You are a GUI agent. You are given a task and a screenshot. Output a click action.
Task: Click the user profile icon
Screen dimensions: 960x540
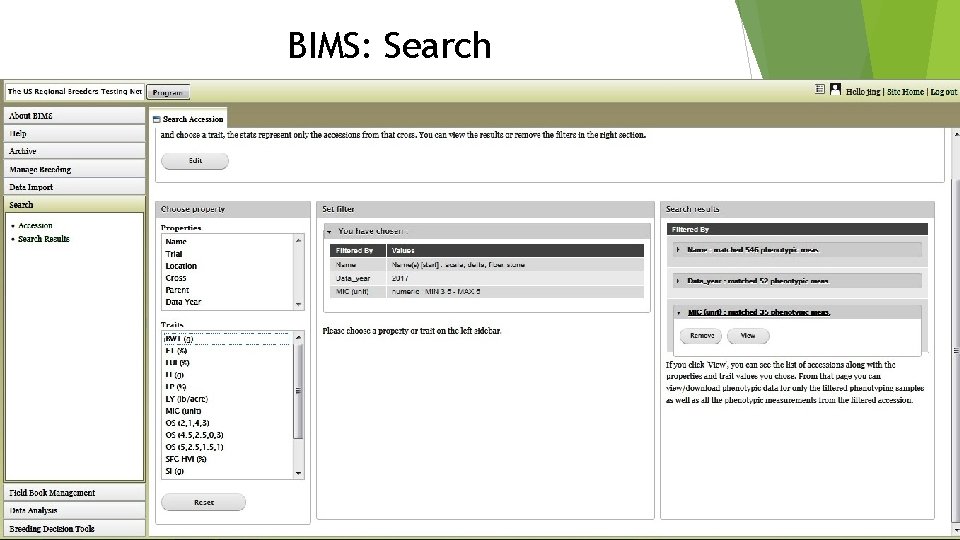835,89
